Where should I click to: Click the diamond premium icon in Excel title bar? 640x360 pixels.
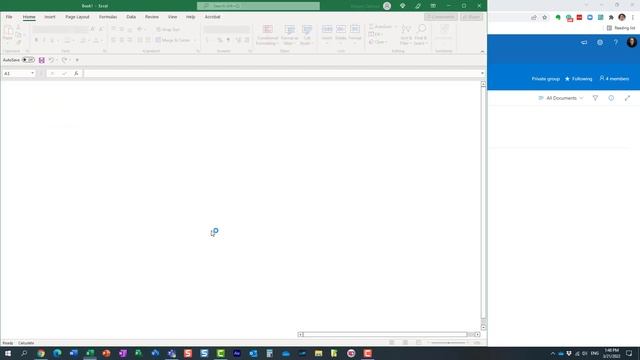coord(402,6)
